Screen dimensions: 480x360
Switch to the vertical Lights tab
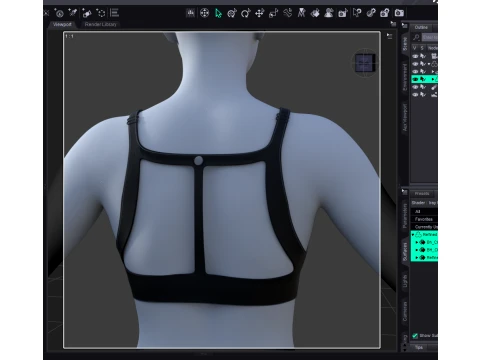pos(405,281)
